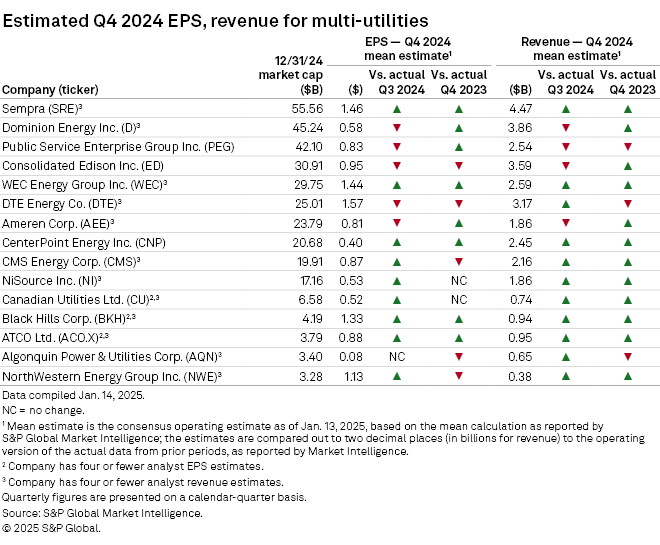
Task: Click Ameren's red revenue vs. Q3 2024 arrow
Action: pos(566,222)
